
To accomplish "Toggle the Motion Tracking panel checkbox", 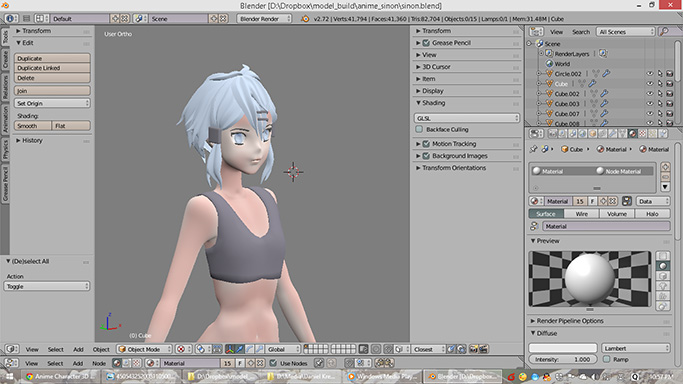I will point(426,144).
